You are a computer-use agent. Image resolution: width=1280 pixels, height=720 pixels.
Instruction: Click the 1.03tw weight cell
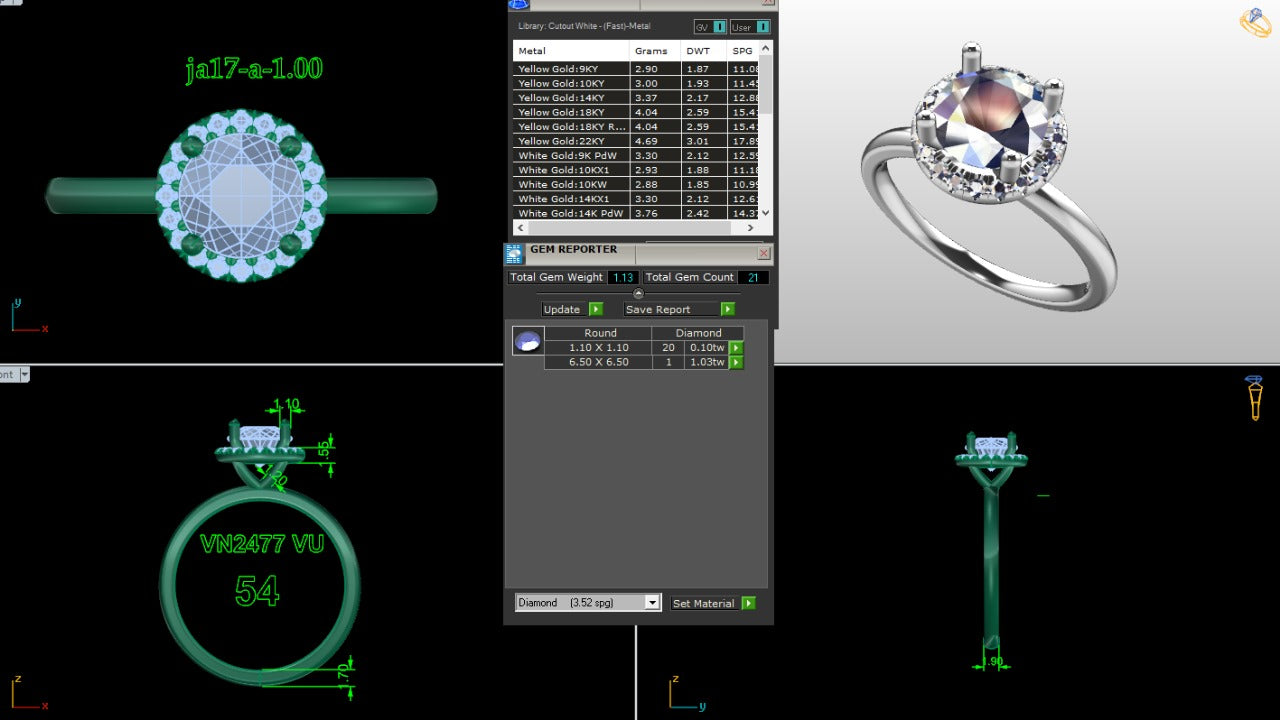click(706, 362)
